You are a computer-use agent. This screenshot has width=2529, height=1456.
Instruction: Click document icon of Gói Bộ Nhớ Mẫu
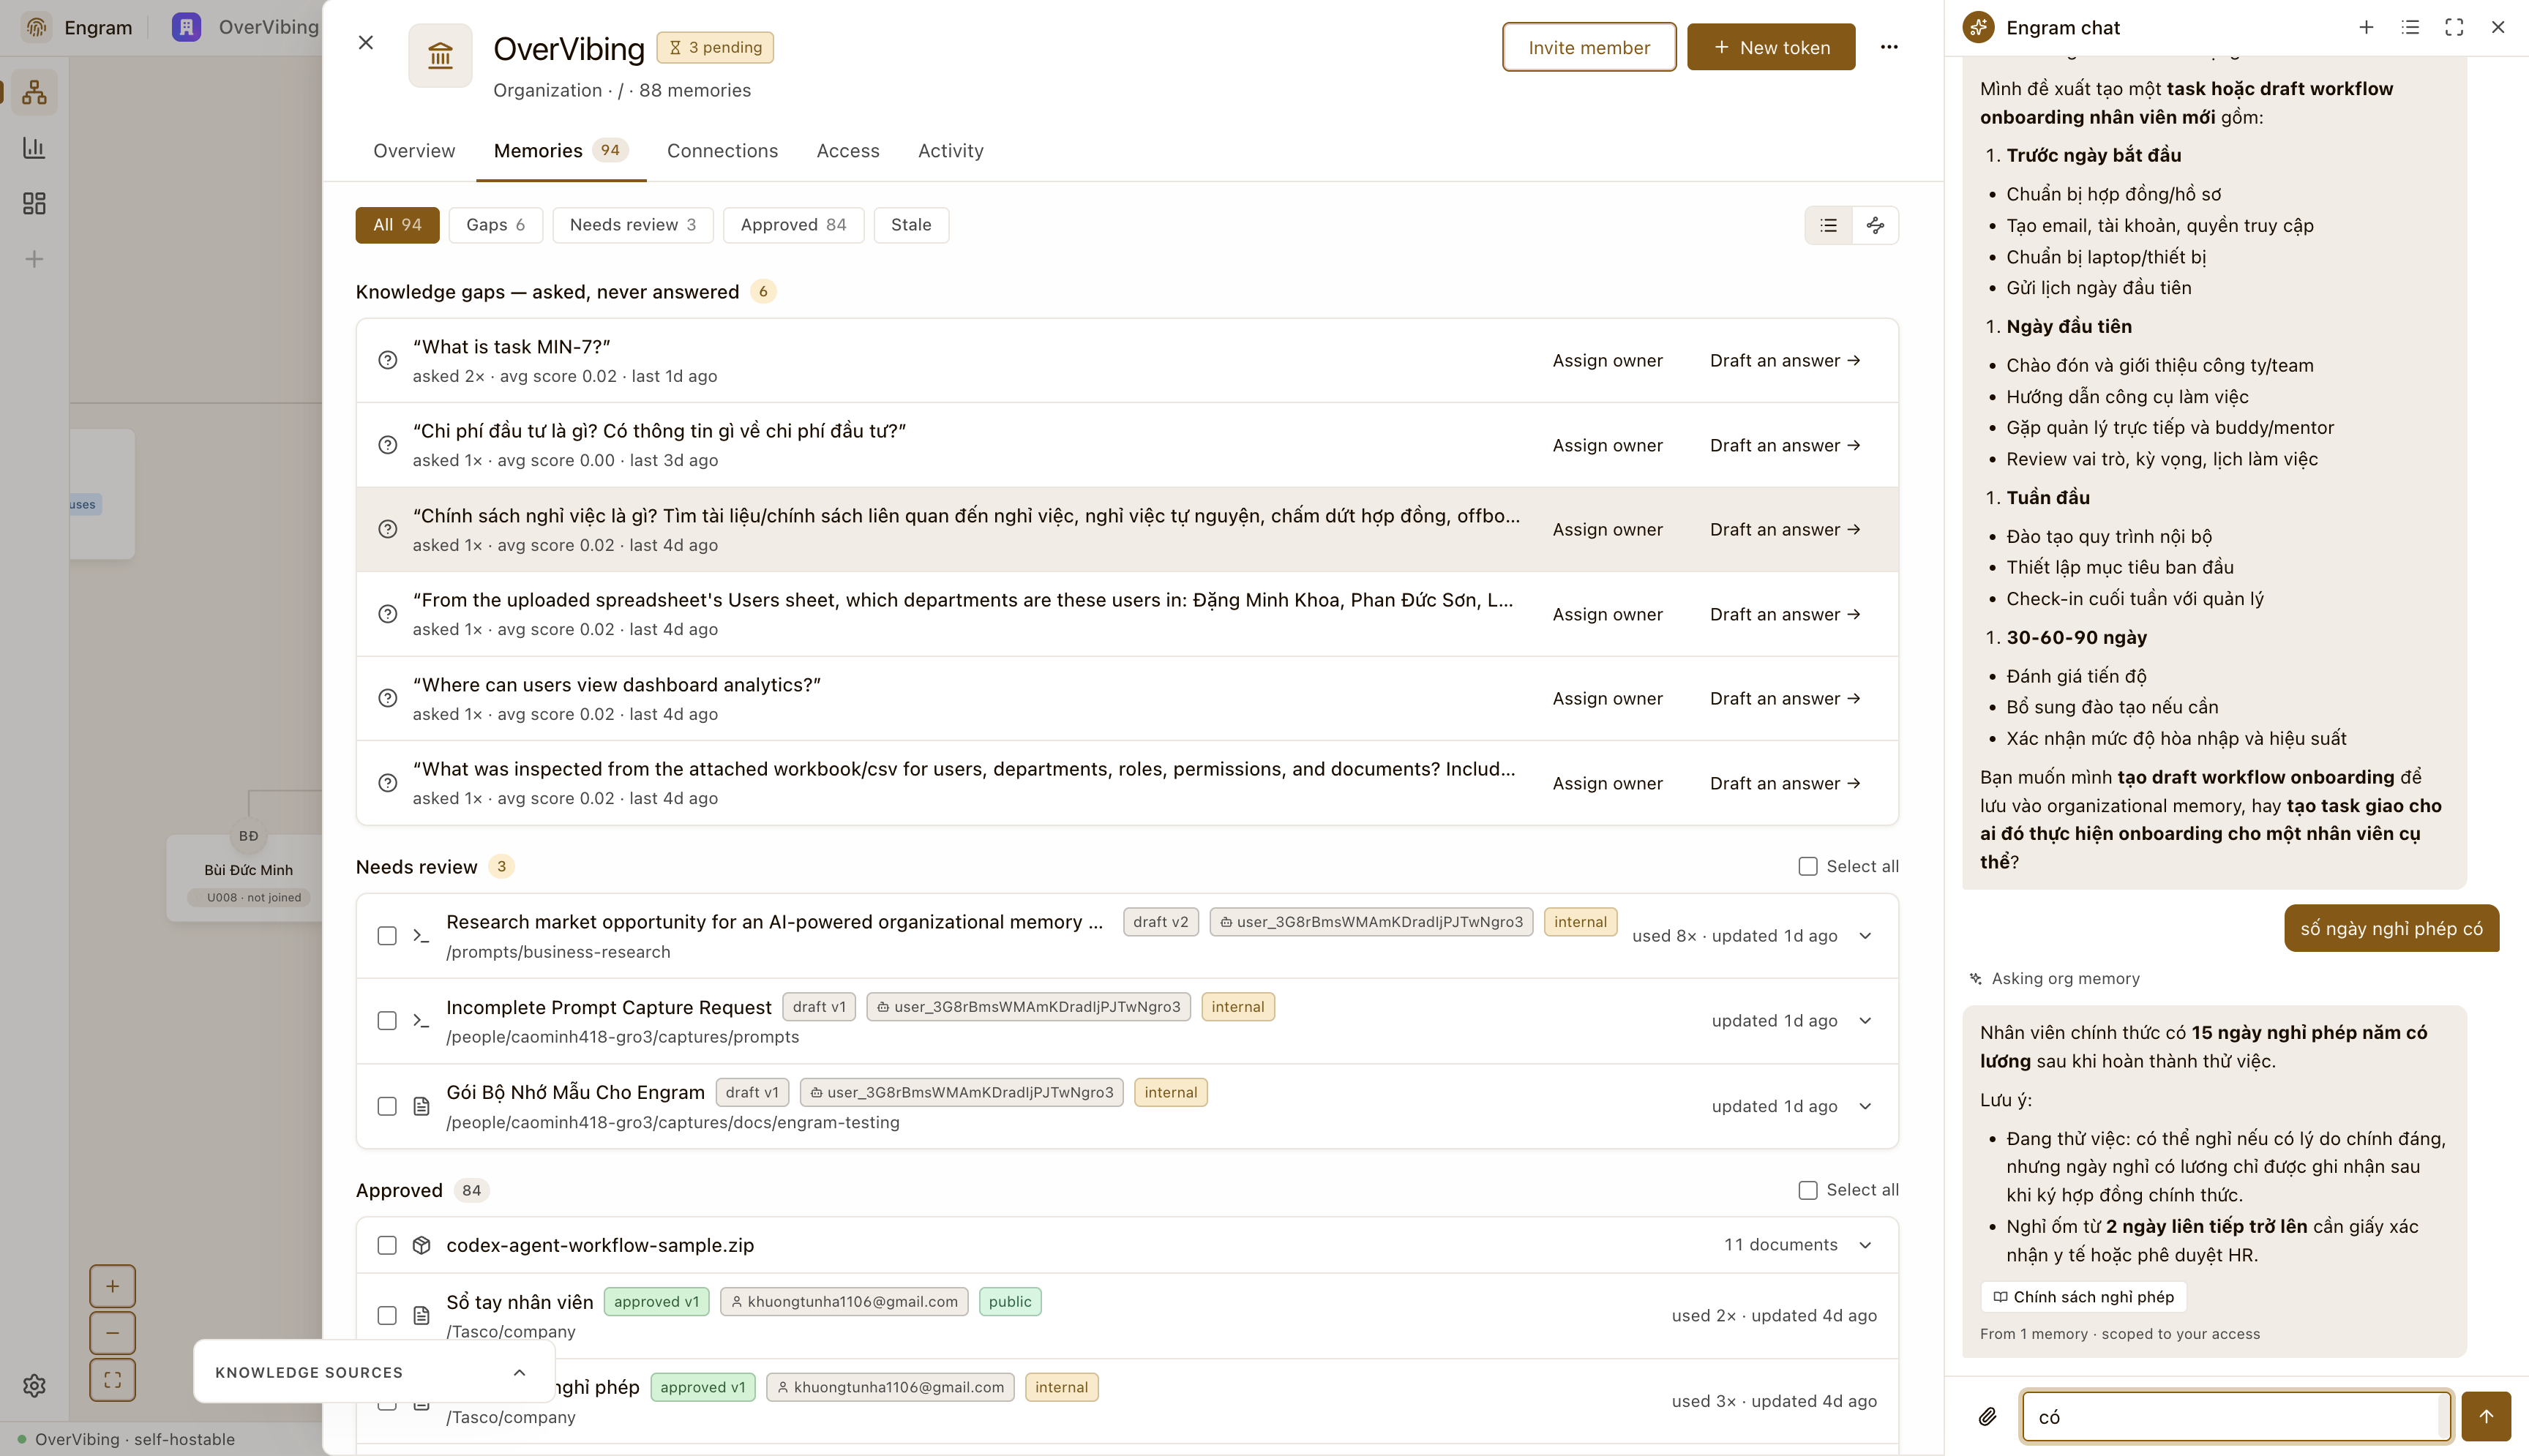(421, 1106)
